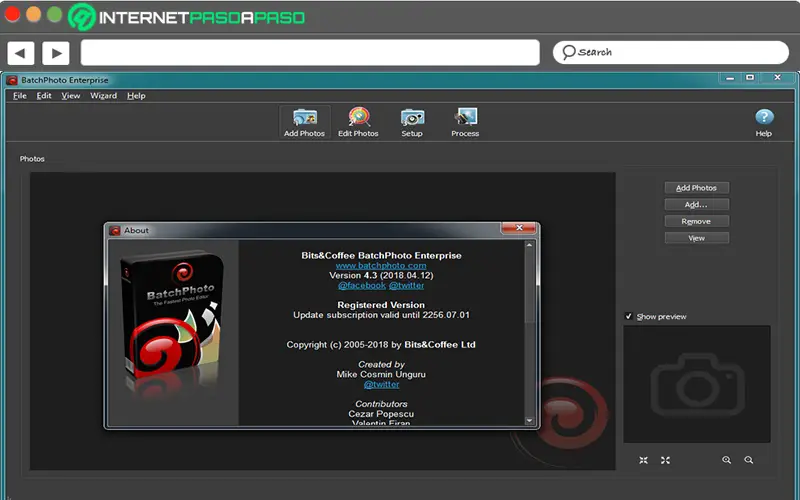Click 'Update subscription valid until 2256.07.01' text
Image resolution: width=800 pixels, height=500 pixels.
(x=381, y=315)
